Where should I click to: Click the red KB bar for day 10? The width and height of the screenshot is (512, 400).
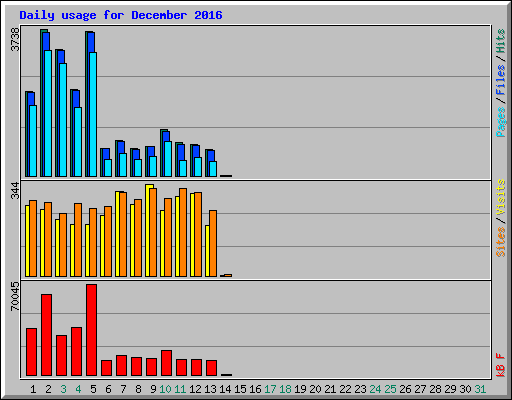[167, 363]
